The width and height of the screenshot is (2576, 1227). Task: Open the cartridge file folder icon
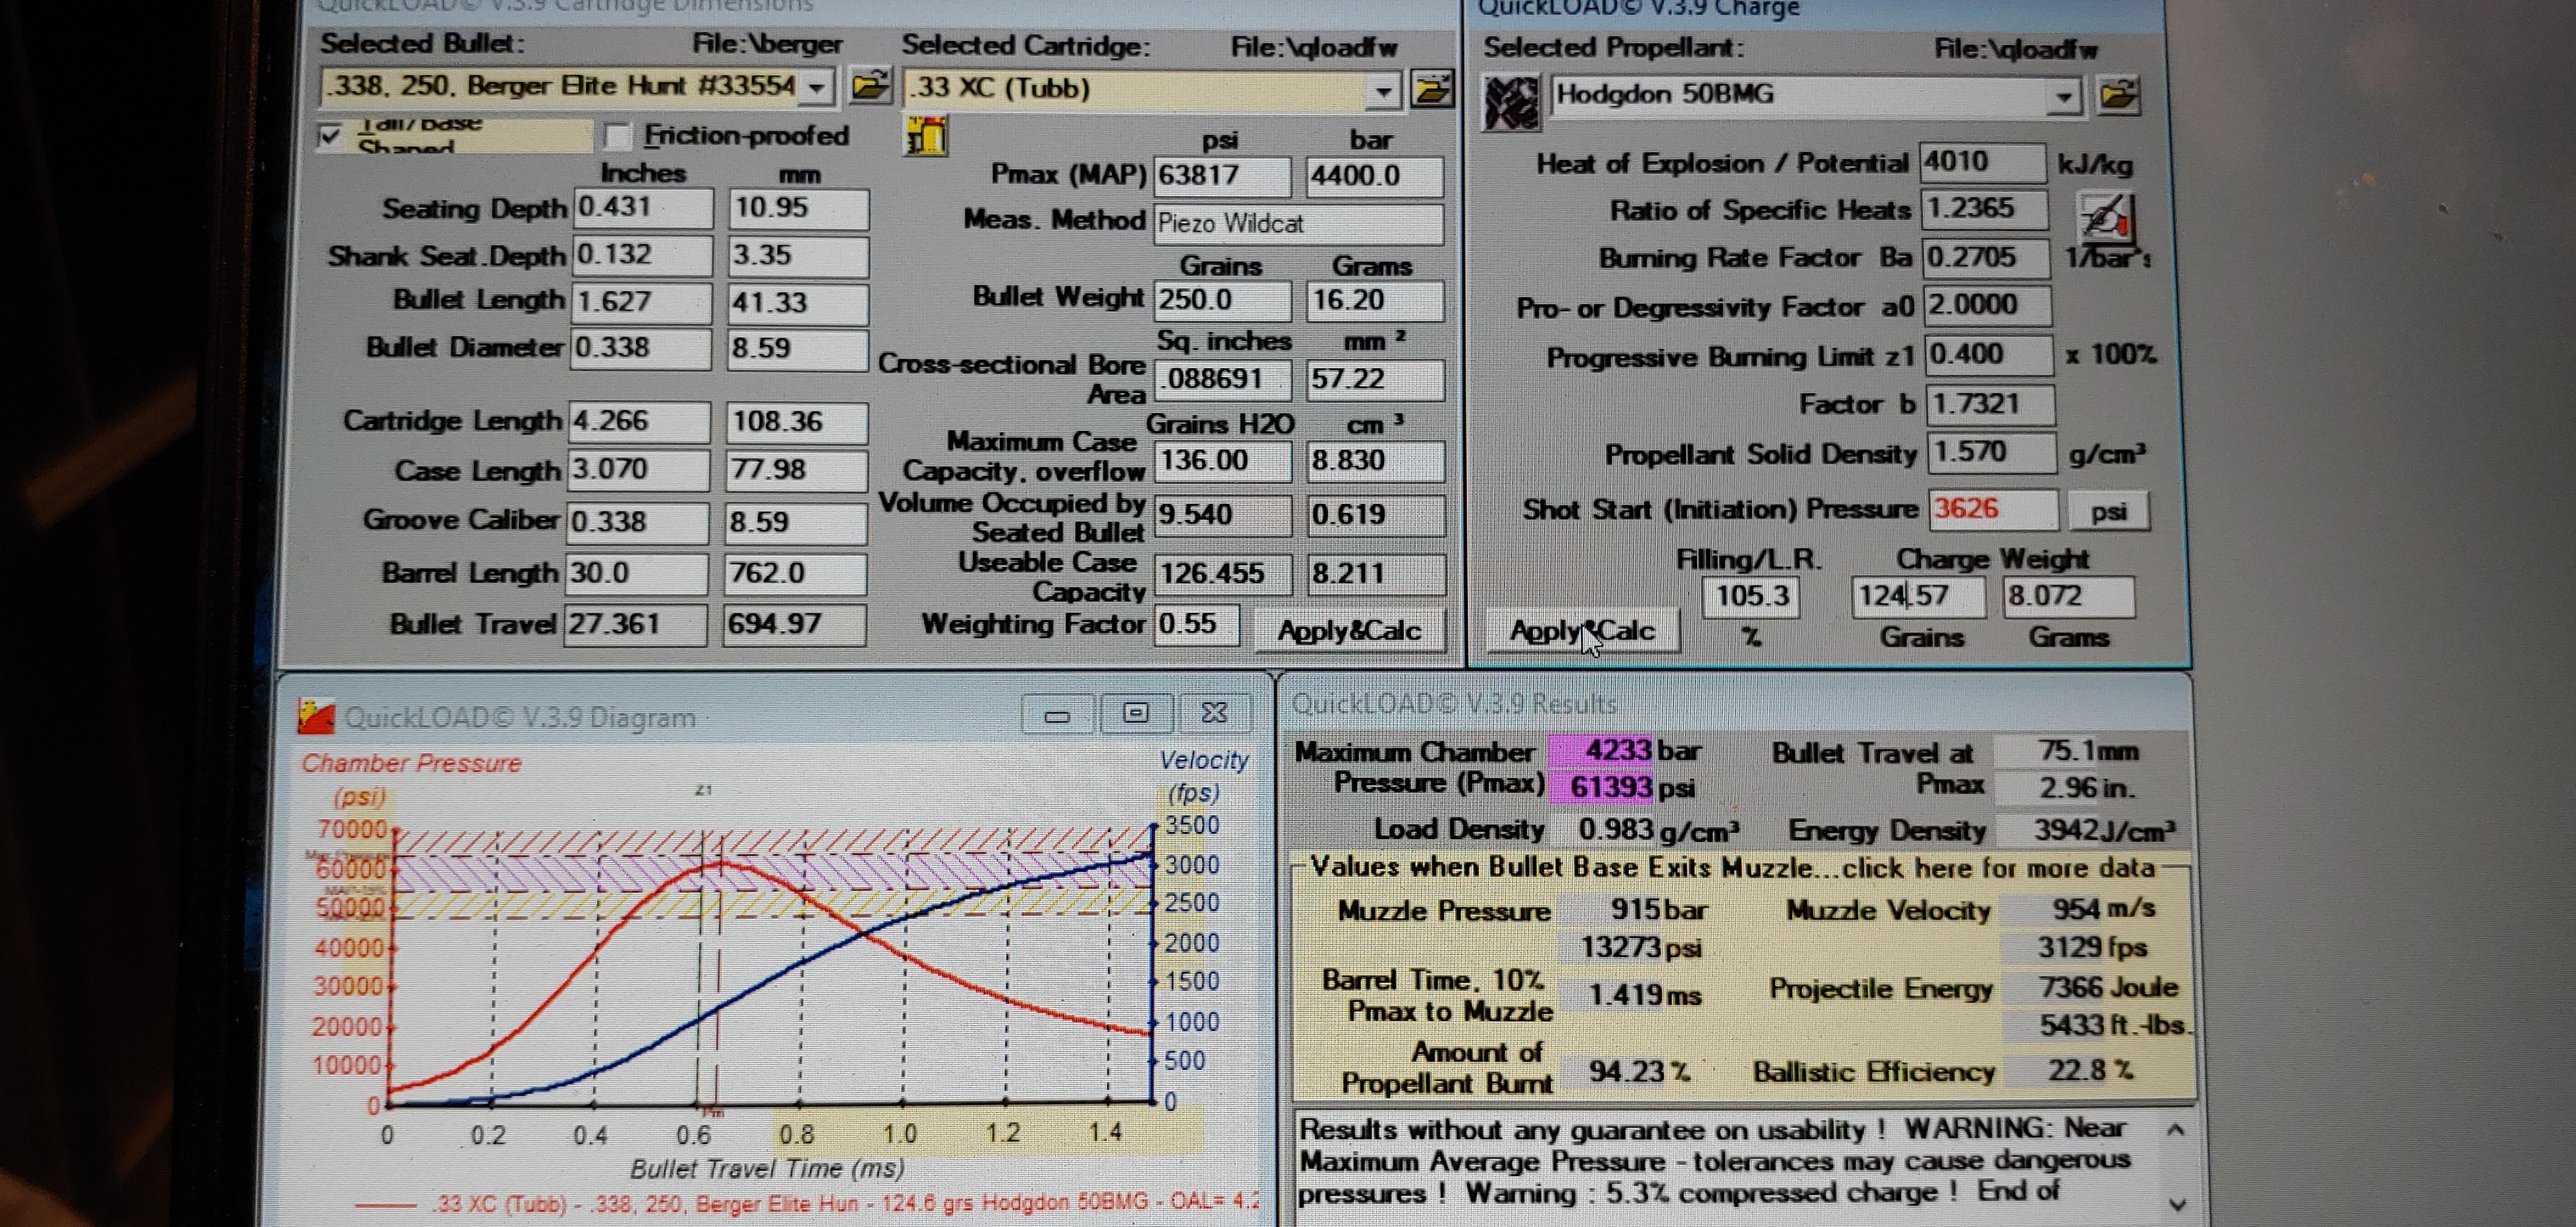pos(1433,89)
